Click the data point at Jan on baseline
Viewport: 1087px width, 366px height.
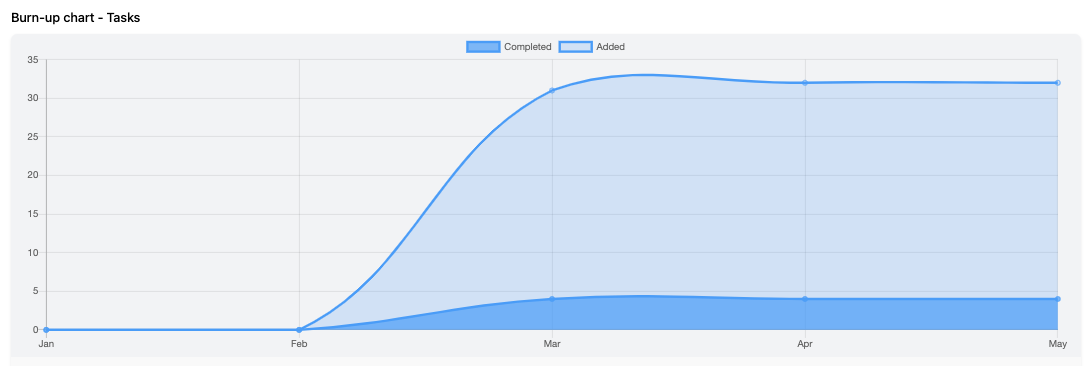point(46,330)
